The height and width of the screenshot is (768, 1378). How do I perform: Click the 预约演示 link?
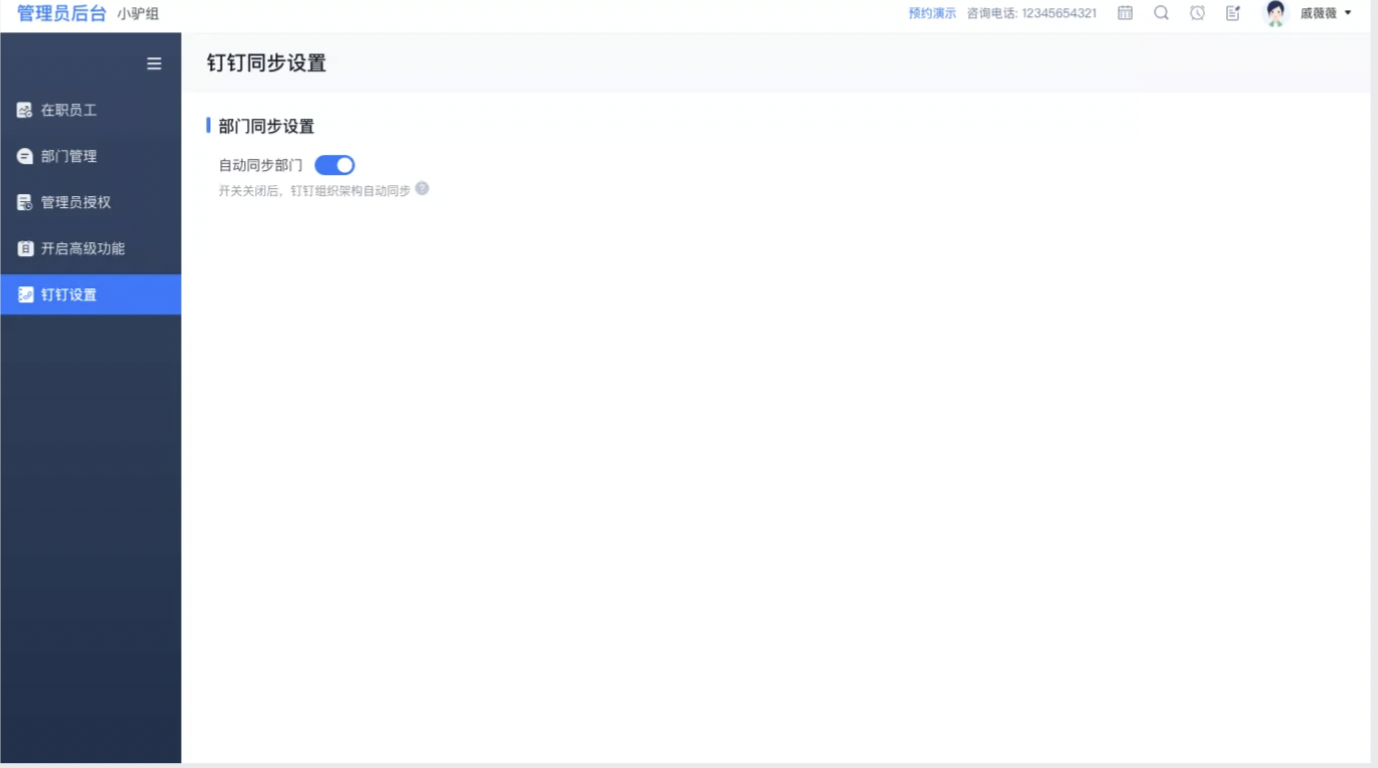(932, 13)
